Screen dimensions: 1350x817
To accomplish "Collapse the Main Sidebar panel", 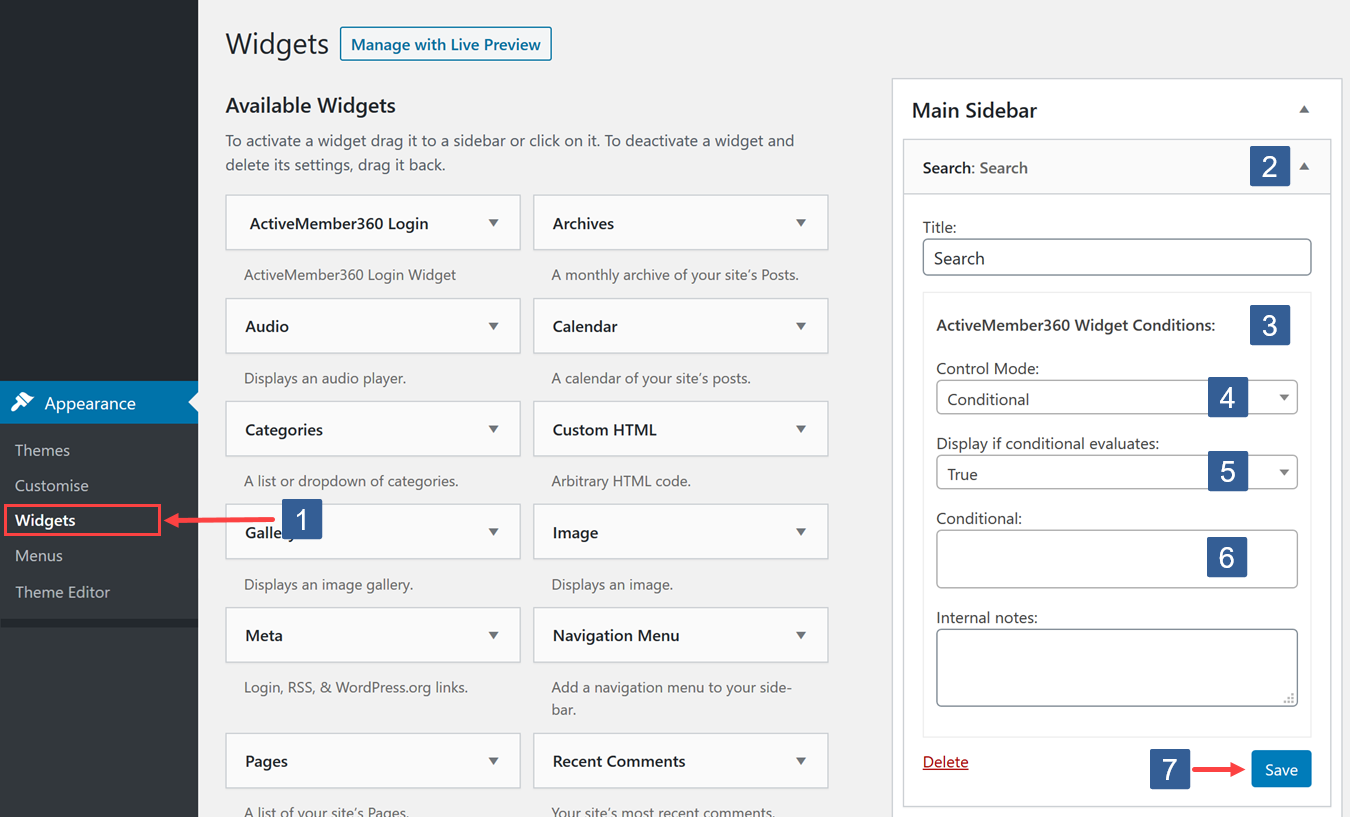I will (1304, 108).
